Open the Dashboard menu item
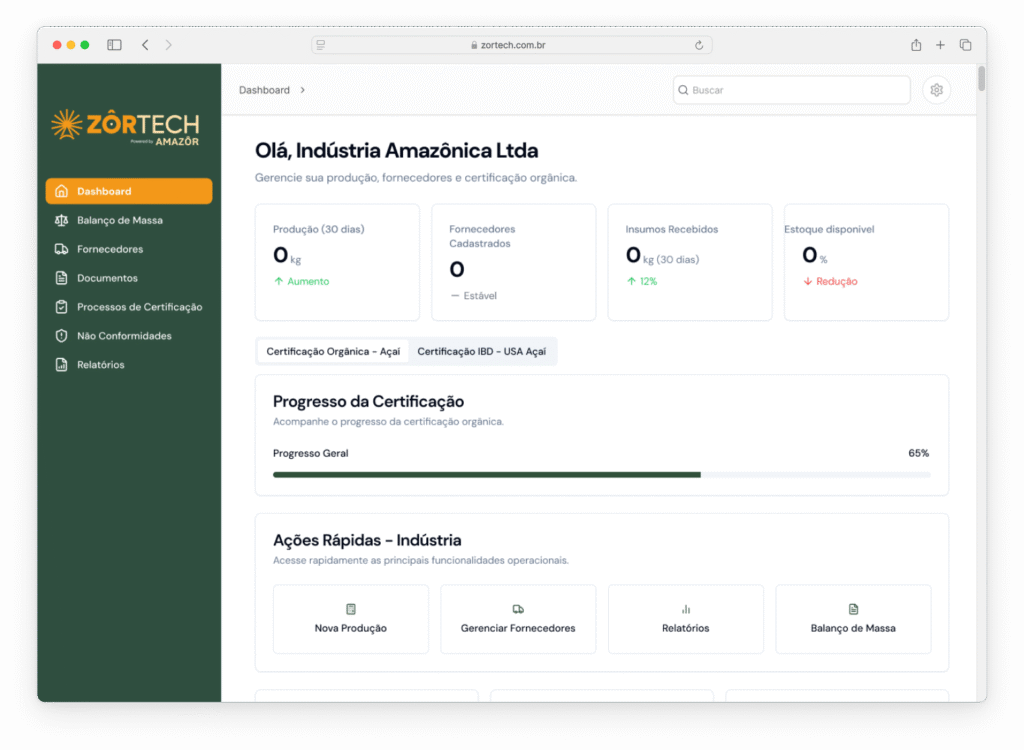Viewport: 1024px width, 750px height. (x=129, y=191)
